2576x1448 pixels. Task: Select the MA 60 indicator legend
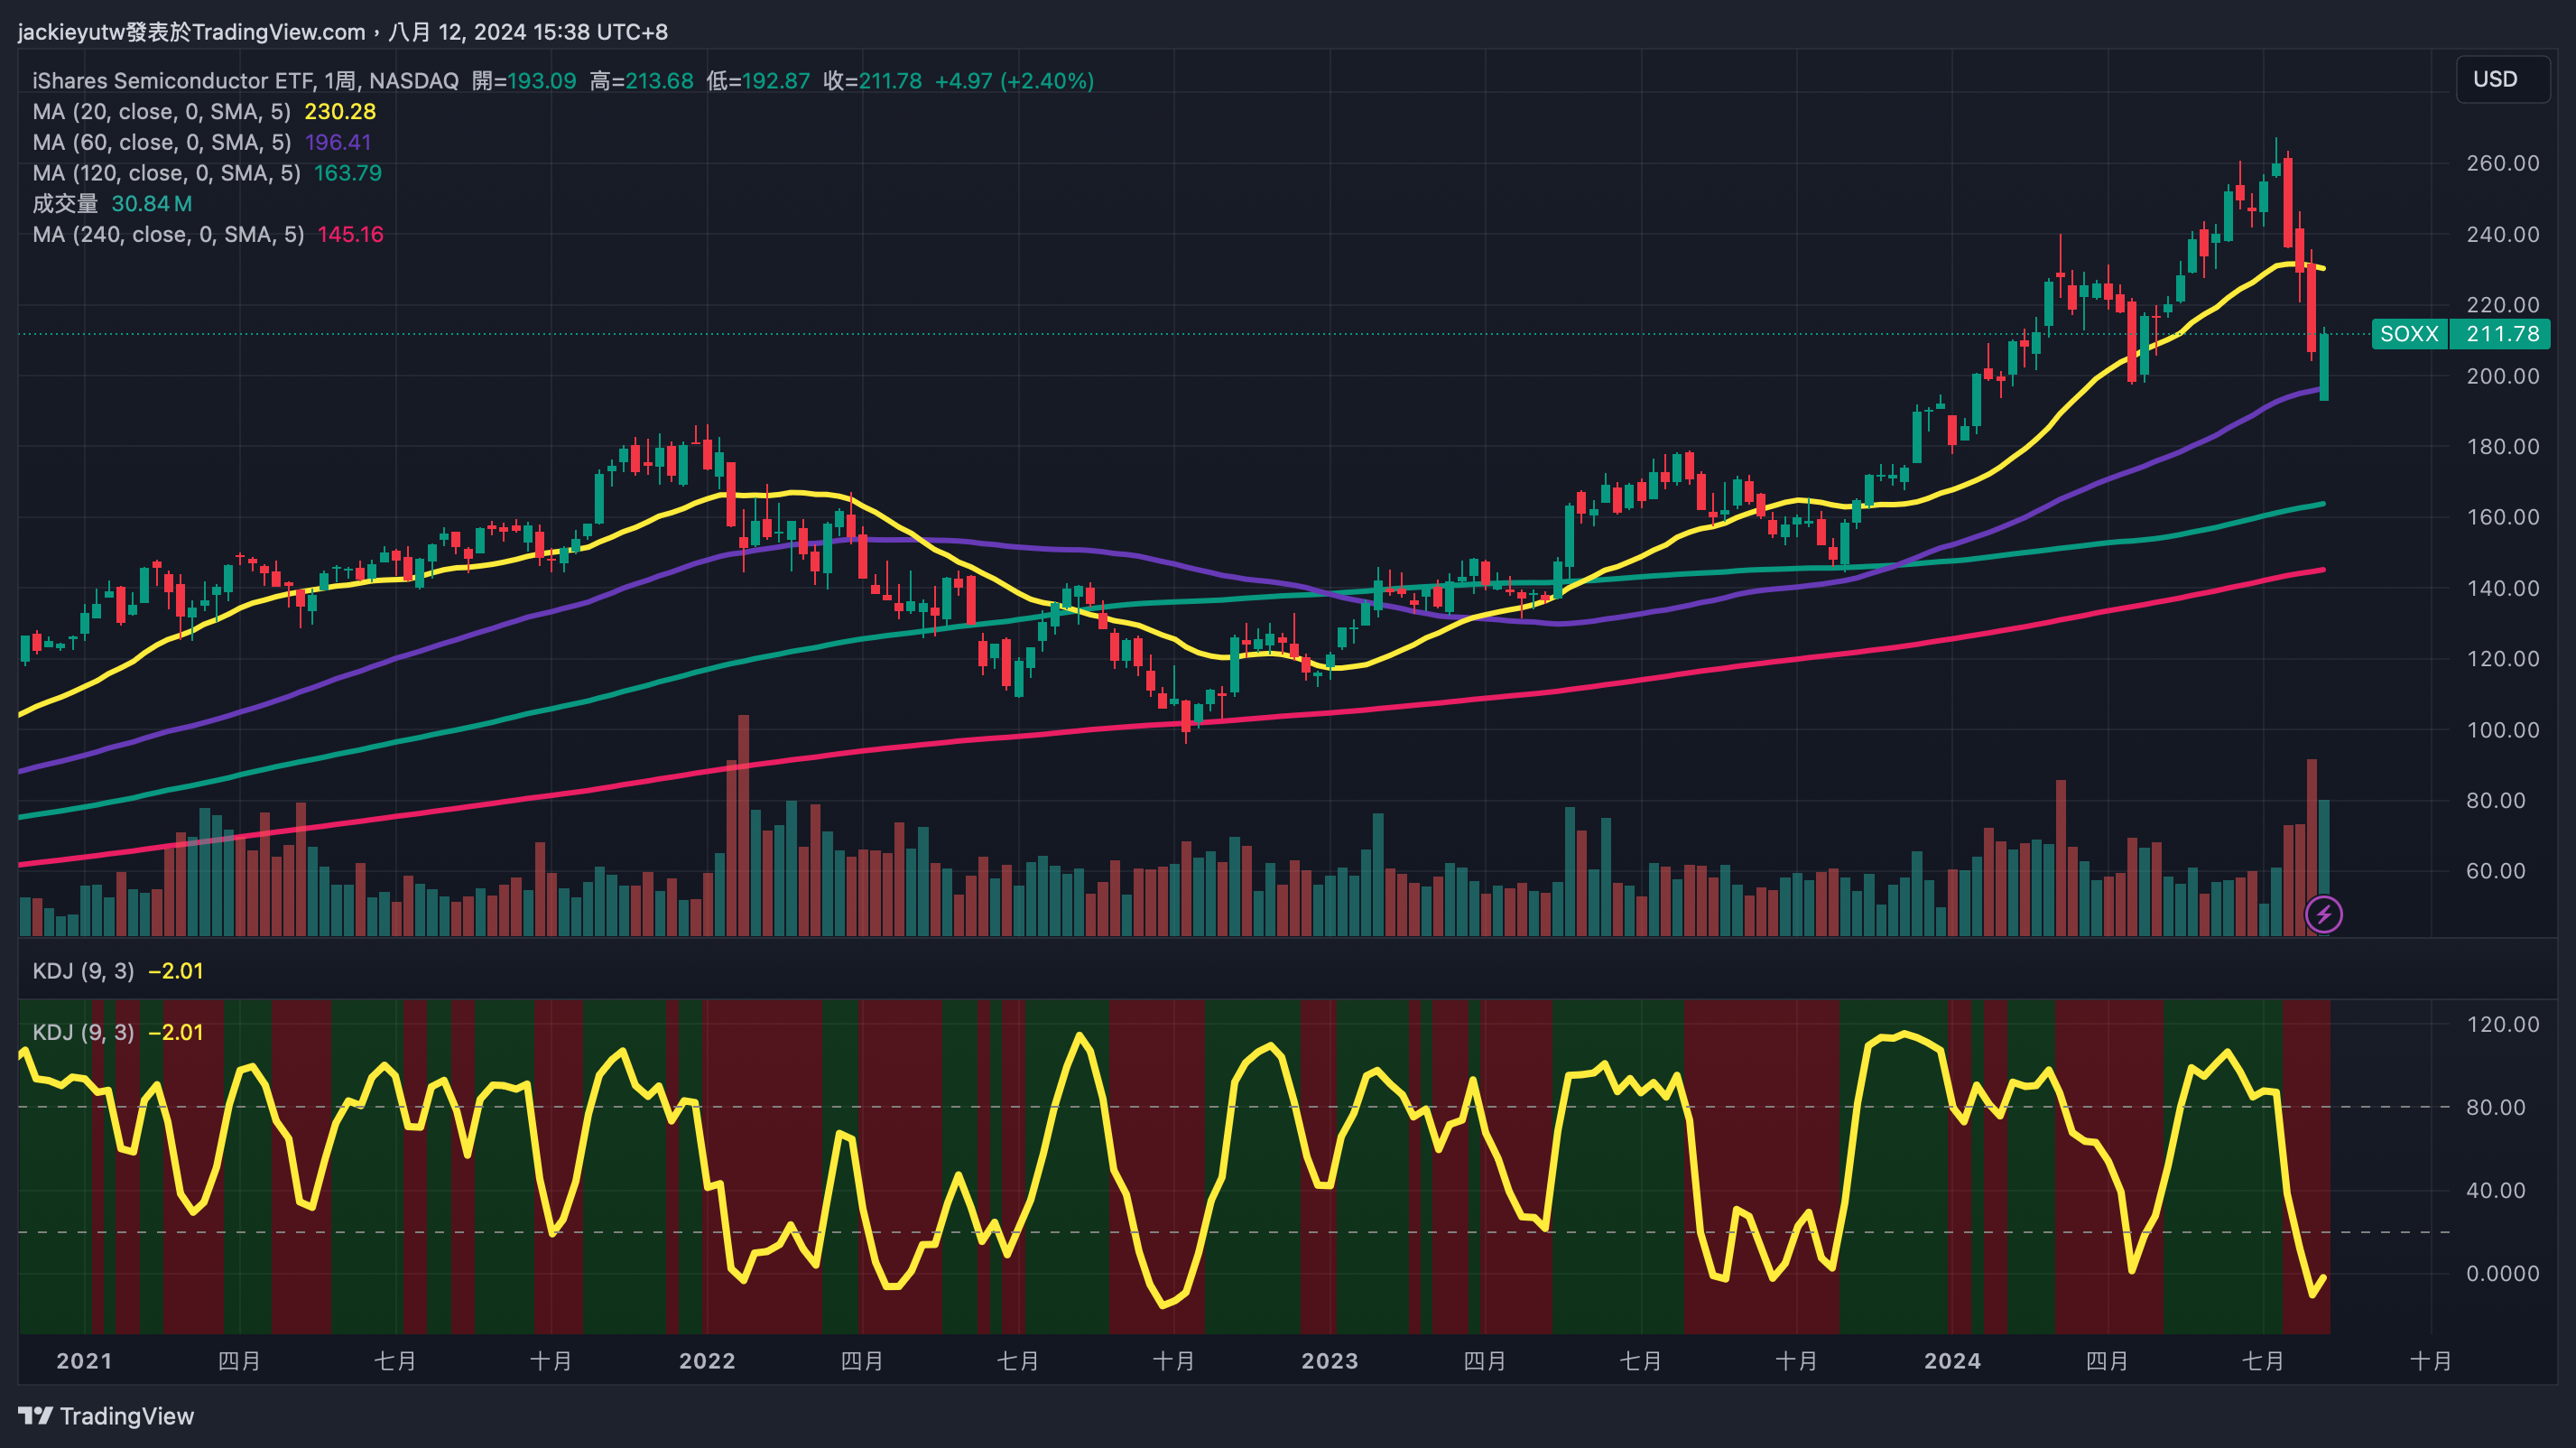[x=161, y=143]
